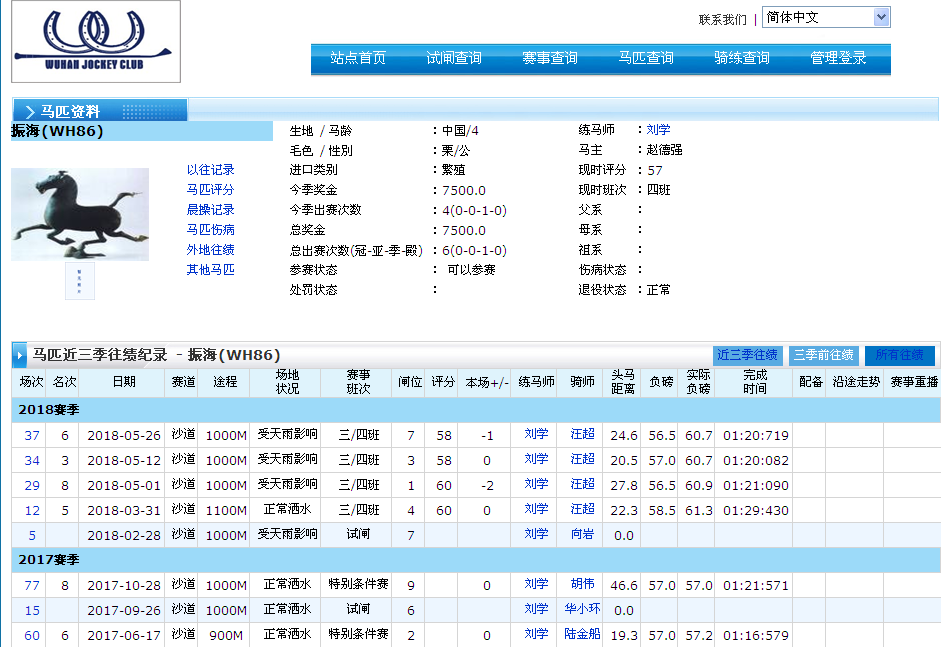Click the horse statue photo thumbnail

pos(80,214)
